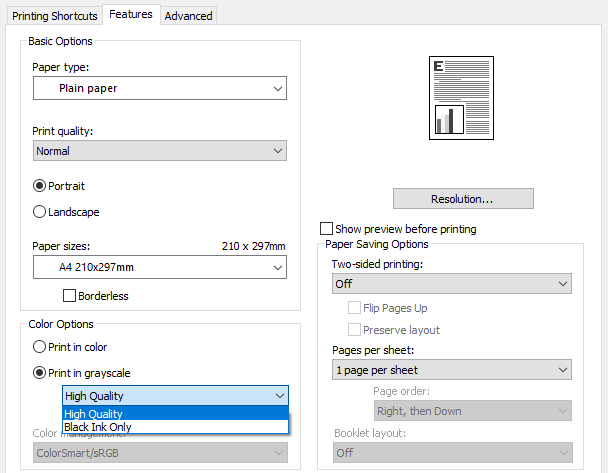Viewport: 608px width, 473px height.
Task: Check Show preview before printing
Action: tap(326, 229)
